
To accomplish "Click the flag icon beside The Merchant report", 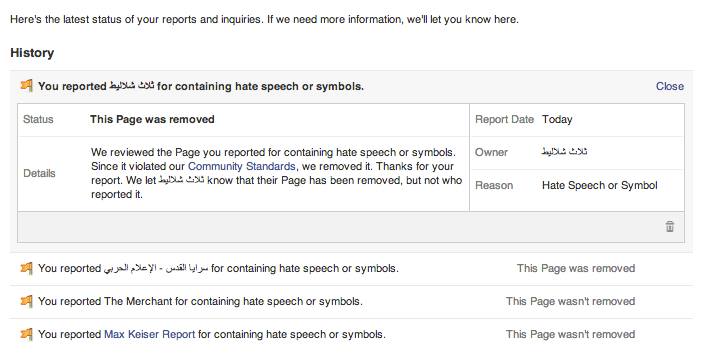I will 27,301.
